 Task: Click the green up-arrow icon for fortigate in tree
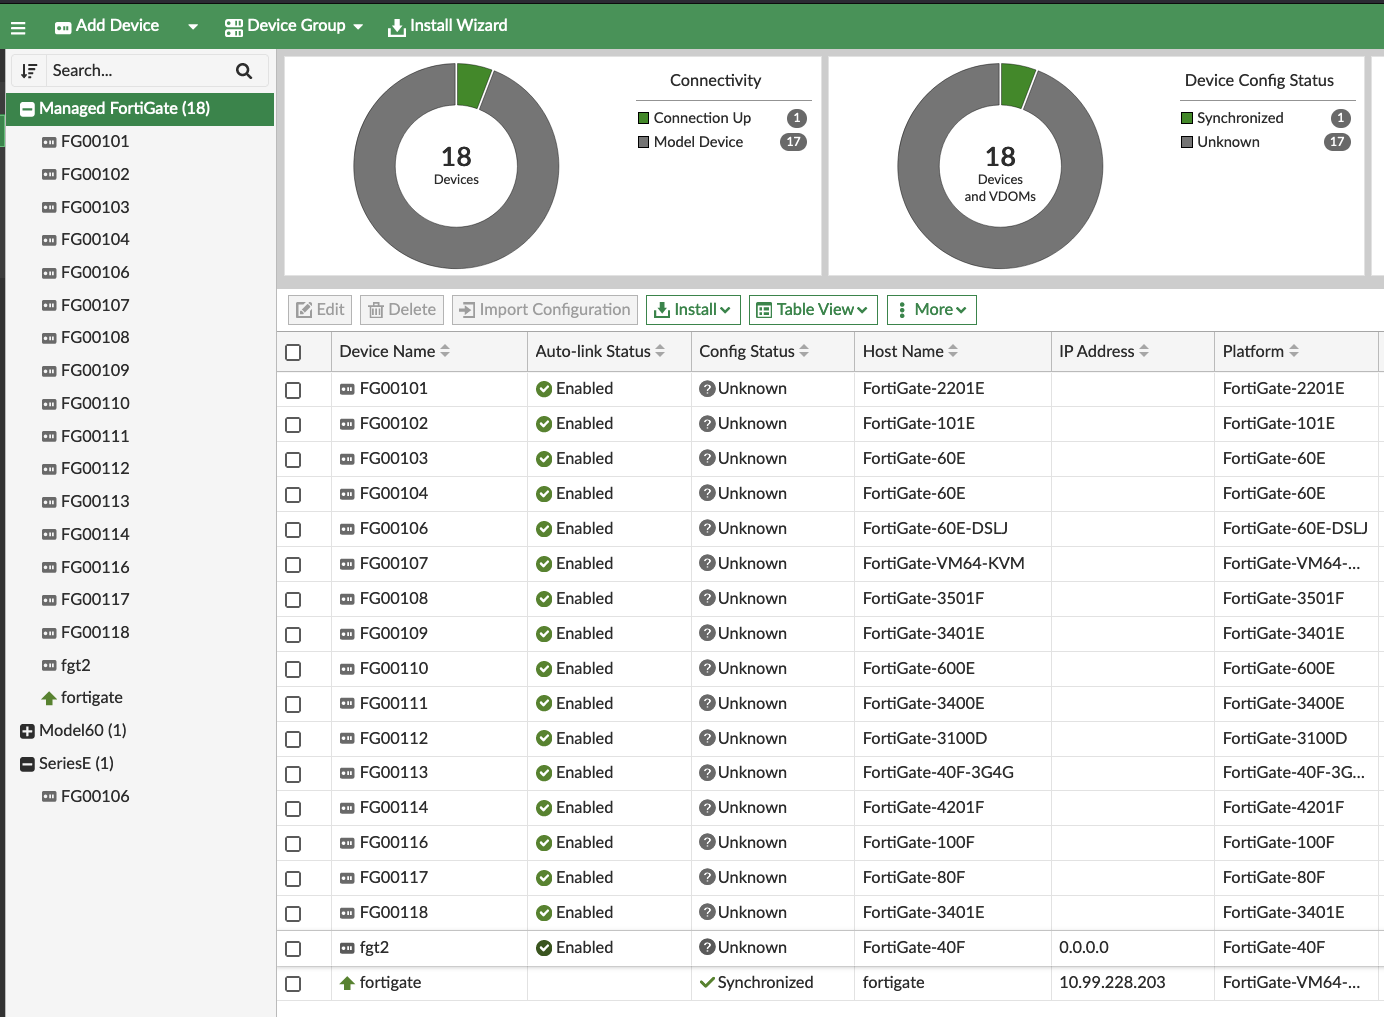click(49, 698)
